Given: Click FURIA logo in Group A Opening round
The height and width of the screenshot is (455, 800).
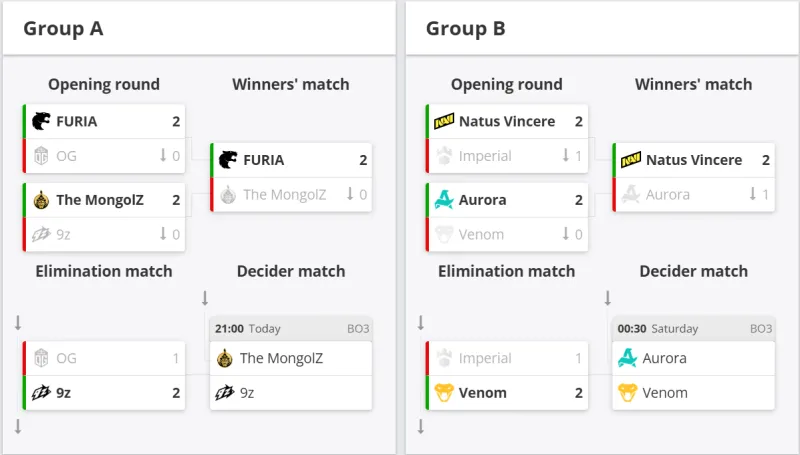Looking at the screenshot, I should click(41, 122).
